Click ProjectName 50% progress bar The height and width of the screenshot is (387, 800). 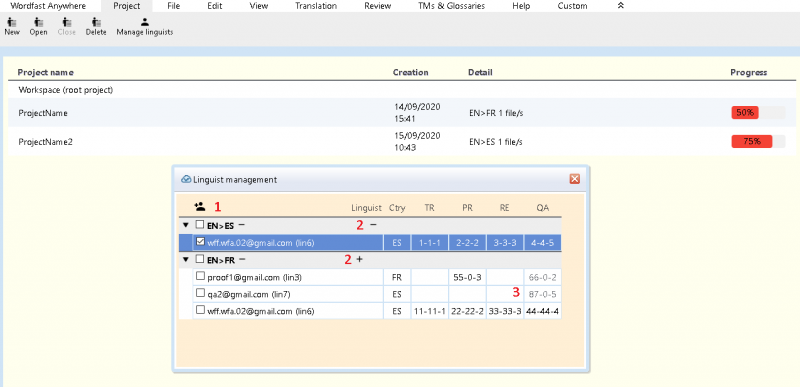point(758,113)
